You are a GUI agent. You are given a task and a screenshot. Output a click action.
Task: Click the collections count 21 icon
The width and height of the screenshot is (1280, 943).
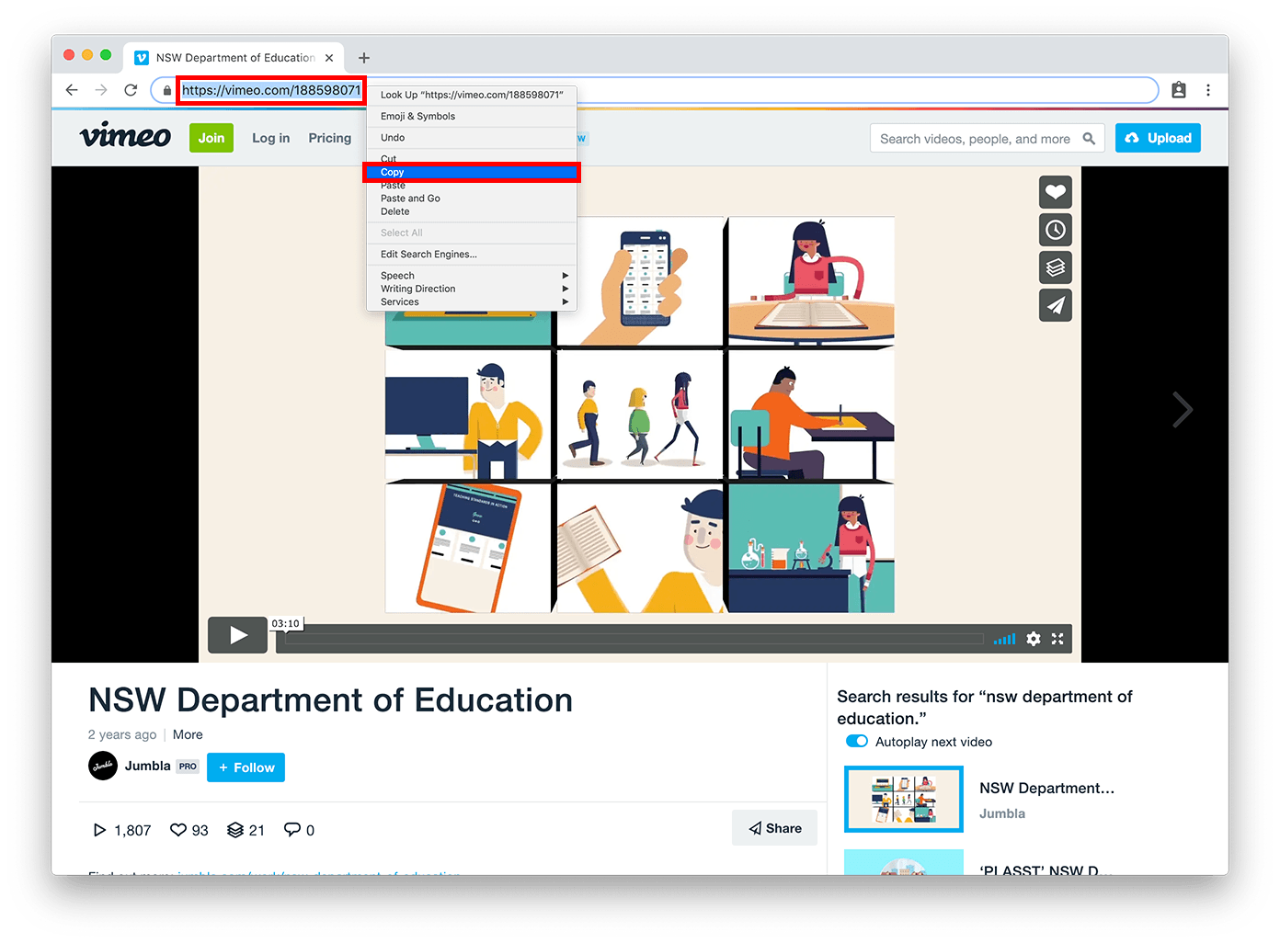pos(236,830)
